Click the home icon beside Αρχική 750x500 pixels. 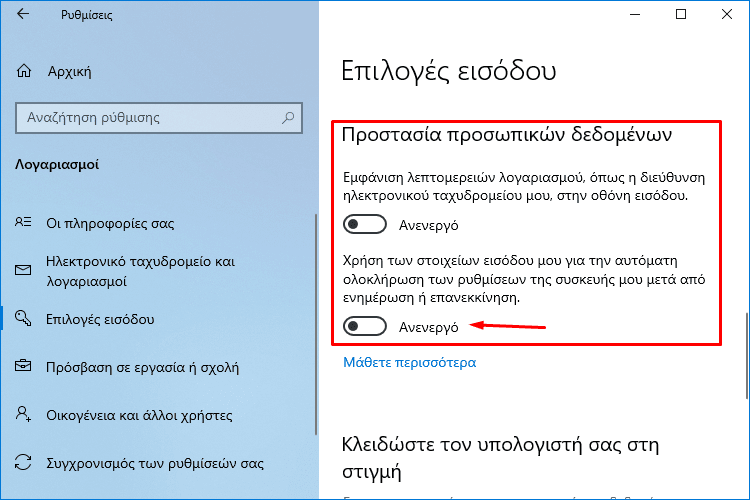coord(24,71)
